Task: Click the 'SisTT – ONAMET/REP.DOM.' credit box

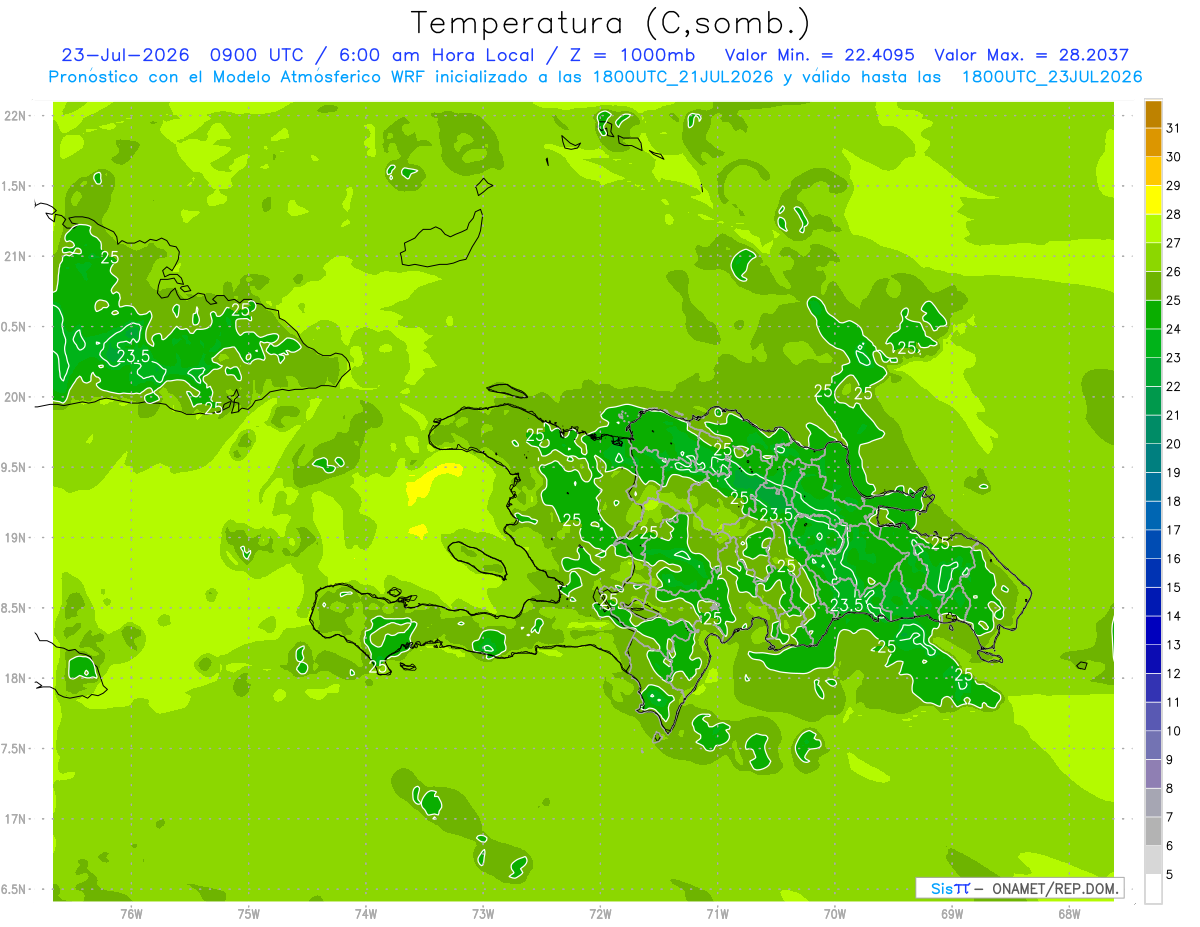Action: 1020,888
